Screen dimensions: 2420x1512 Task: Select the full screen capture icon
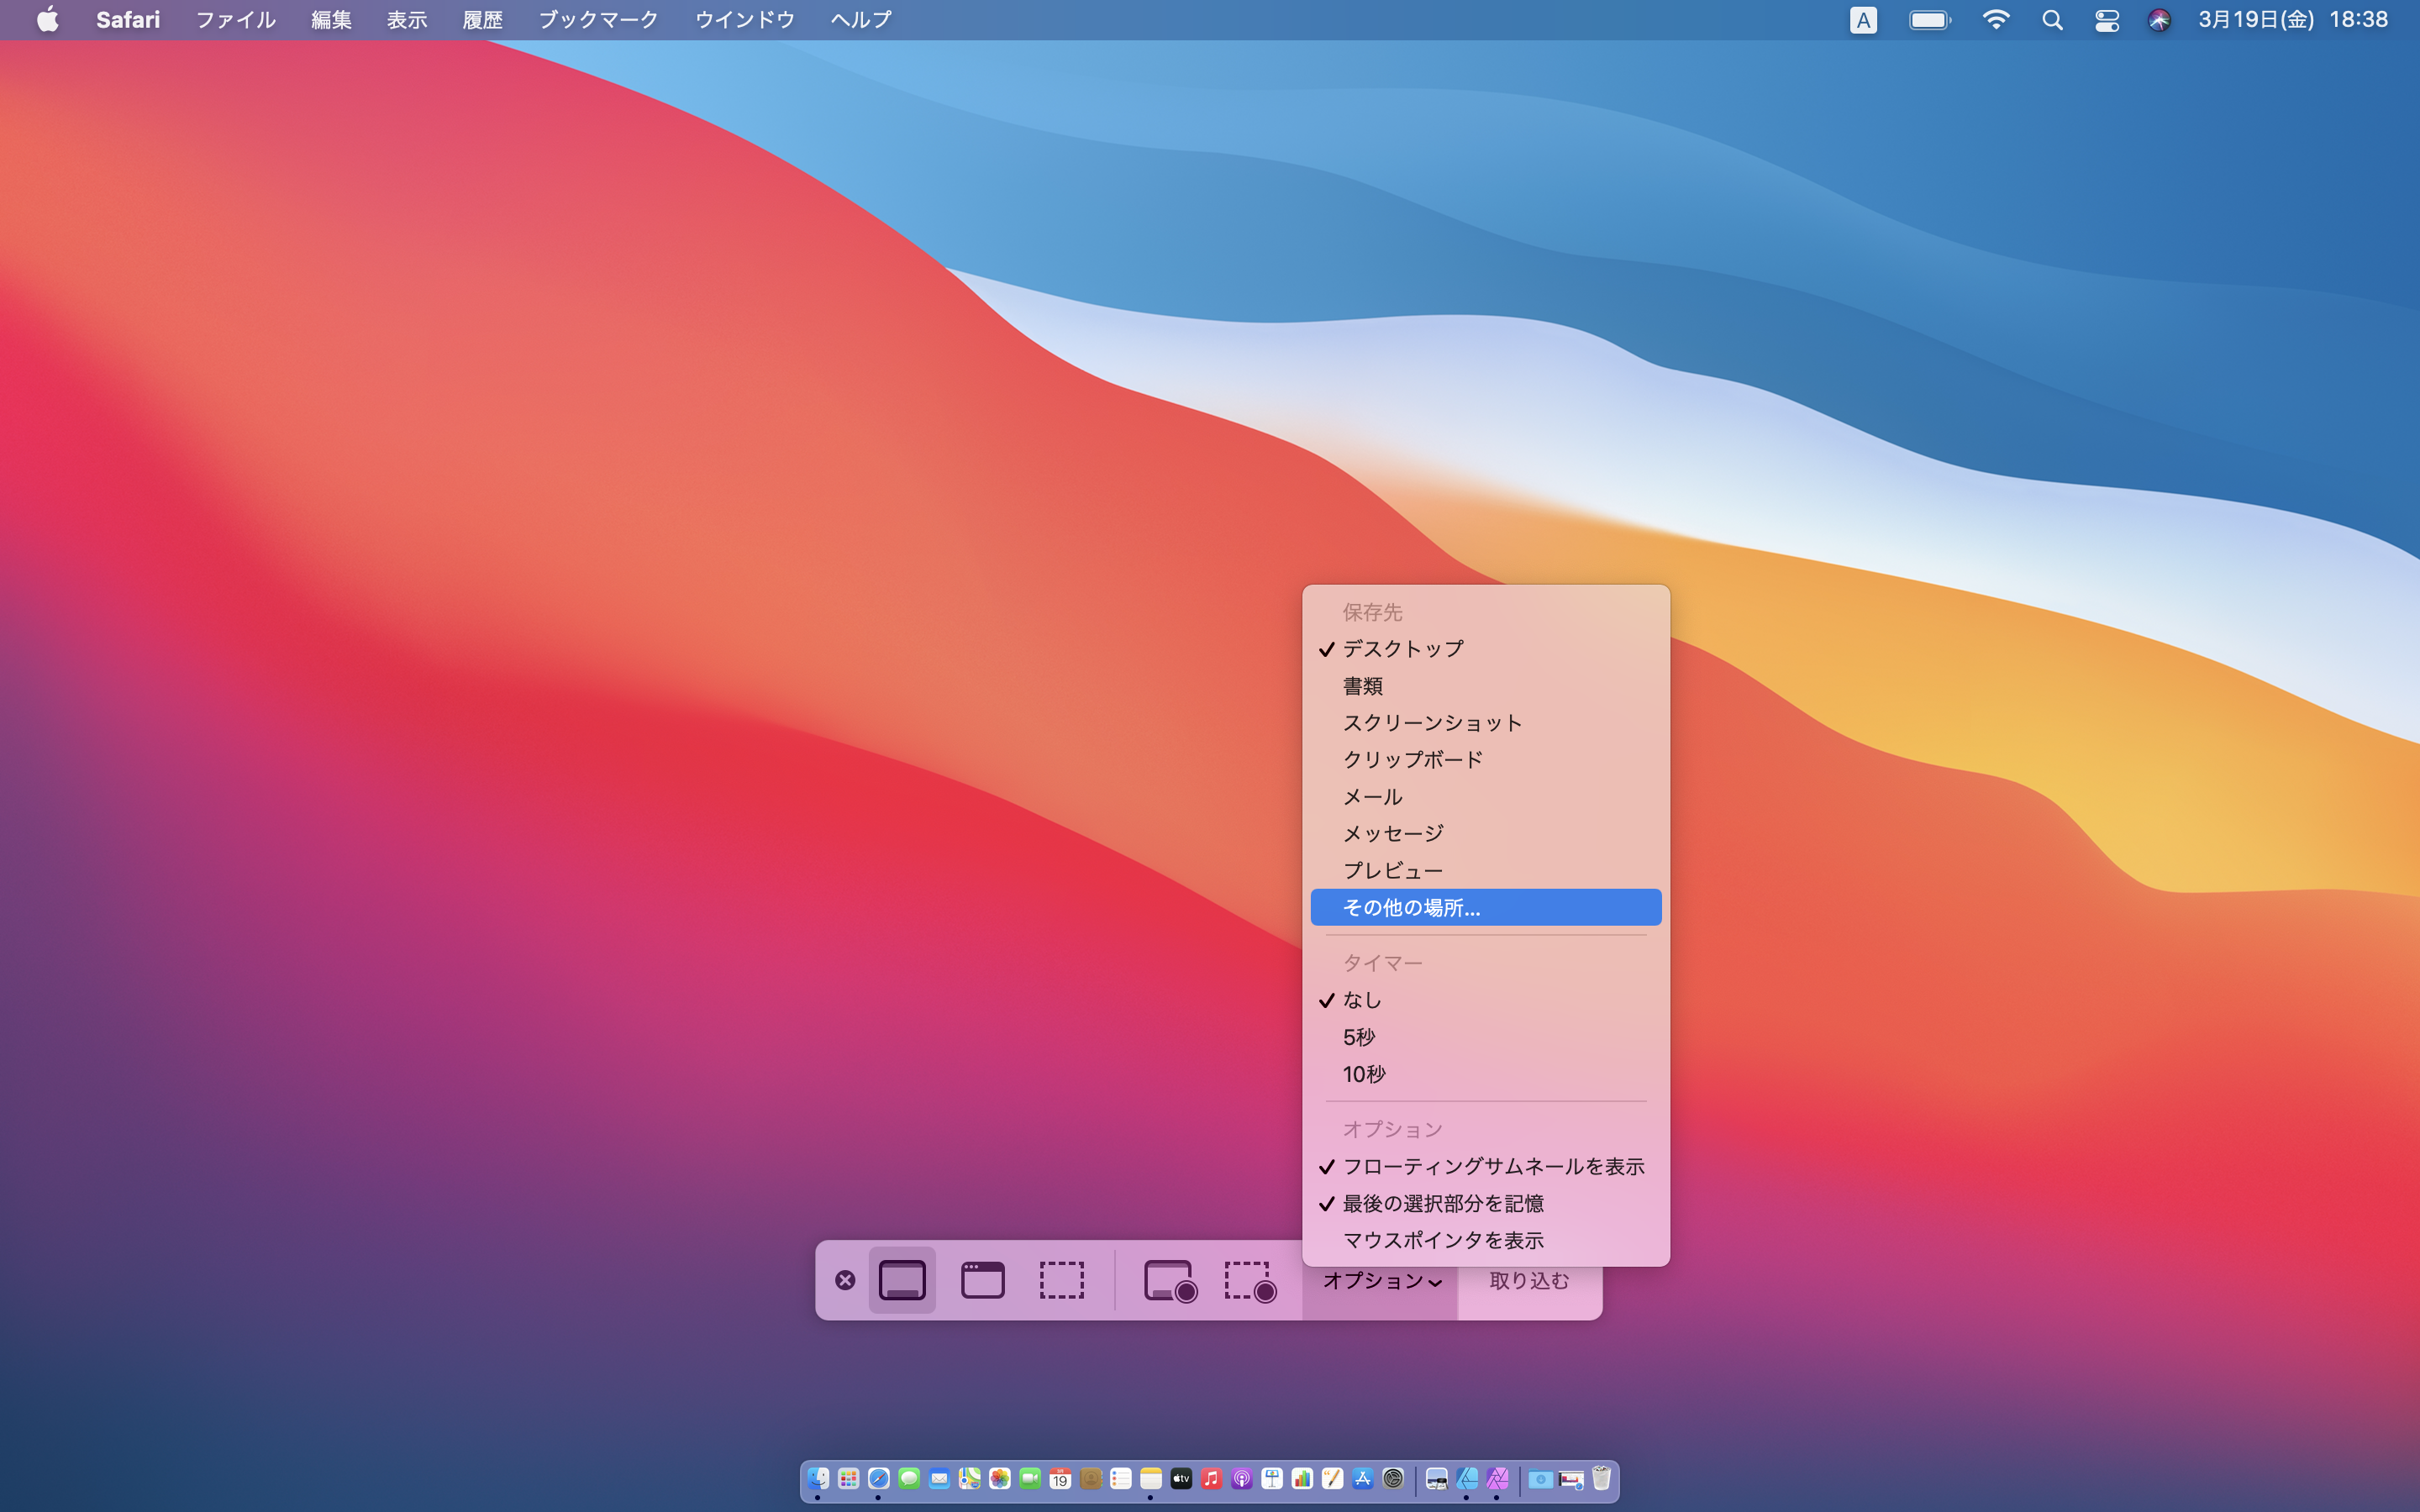[x=902, y=1280]
